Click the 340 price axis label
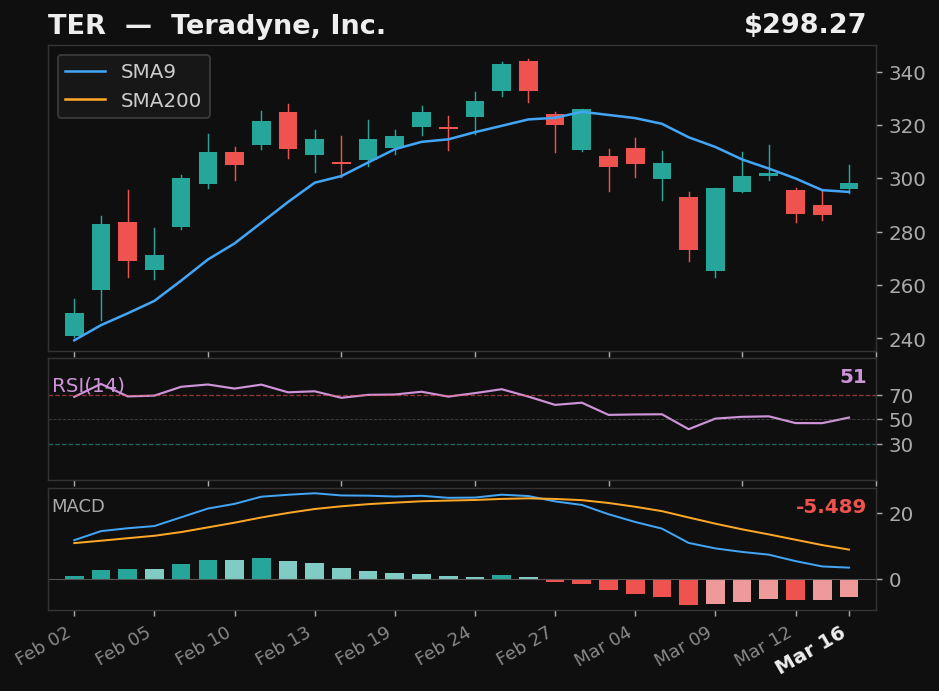 (907, 73)
